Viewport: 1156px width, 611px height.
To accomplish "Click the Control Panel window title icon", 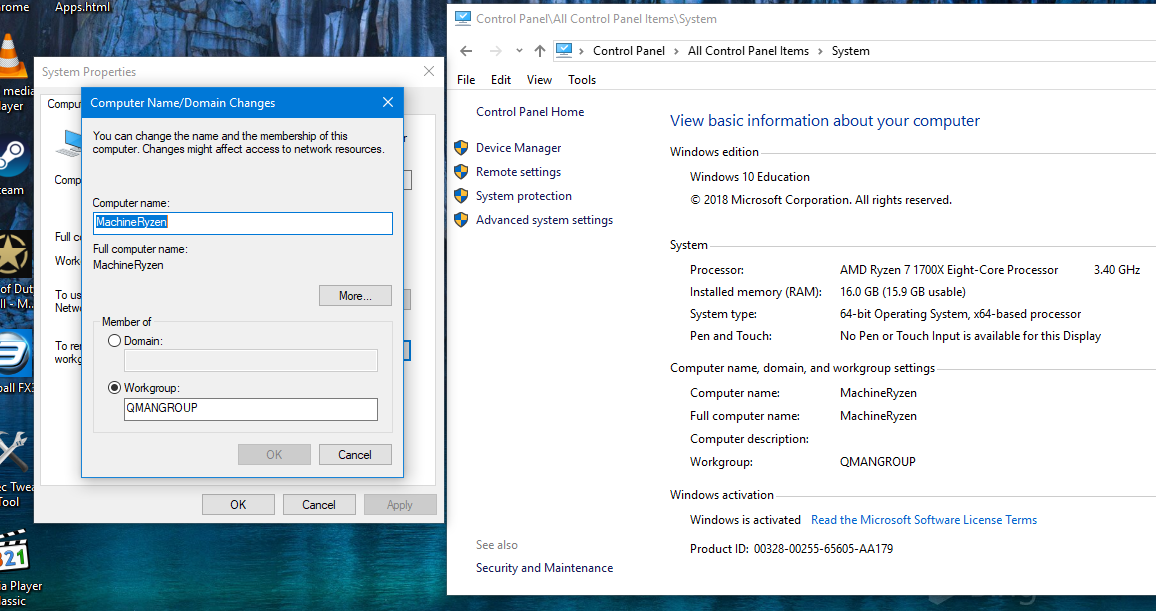I will [x=462, y=18].
